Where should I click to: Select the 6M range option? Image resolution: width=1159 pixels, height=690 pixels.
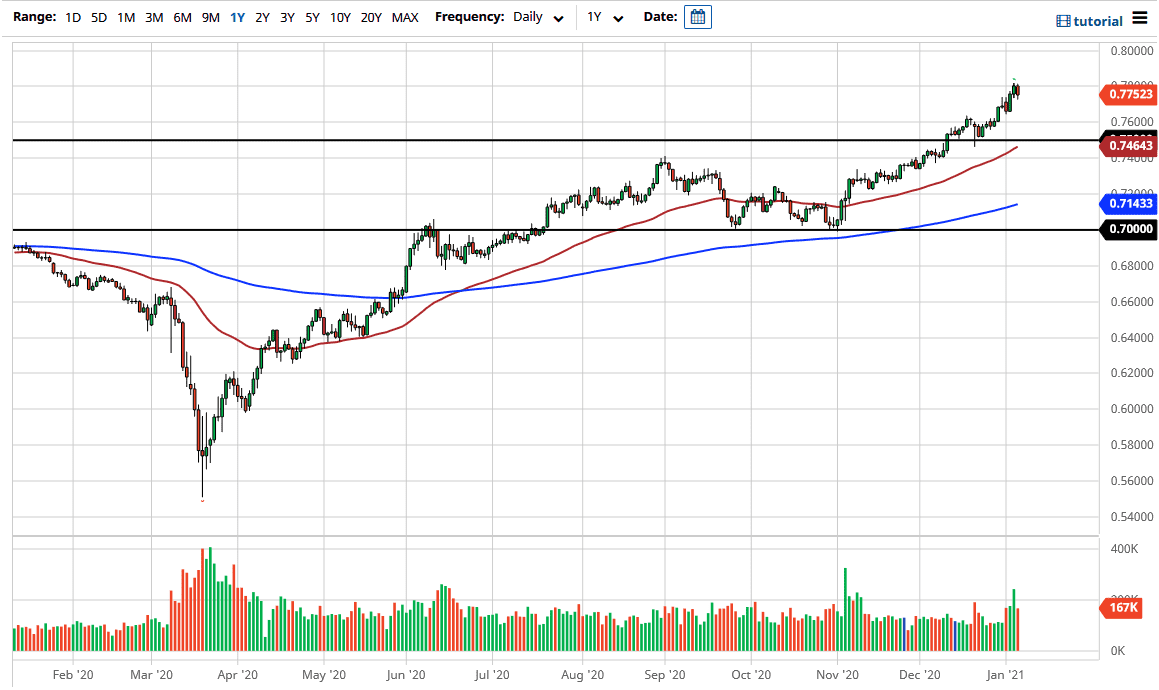click(x=180, y=17)
